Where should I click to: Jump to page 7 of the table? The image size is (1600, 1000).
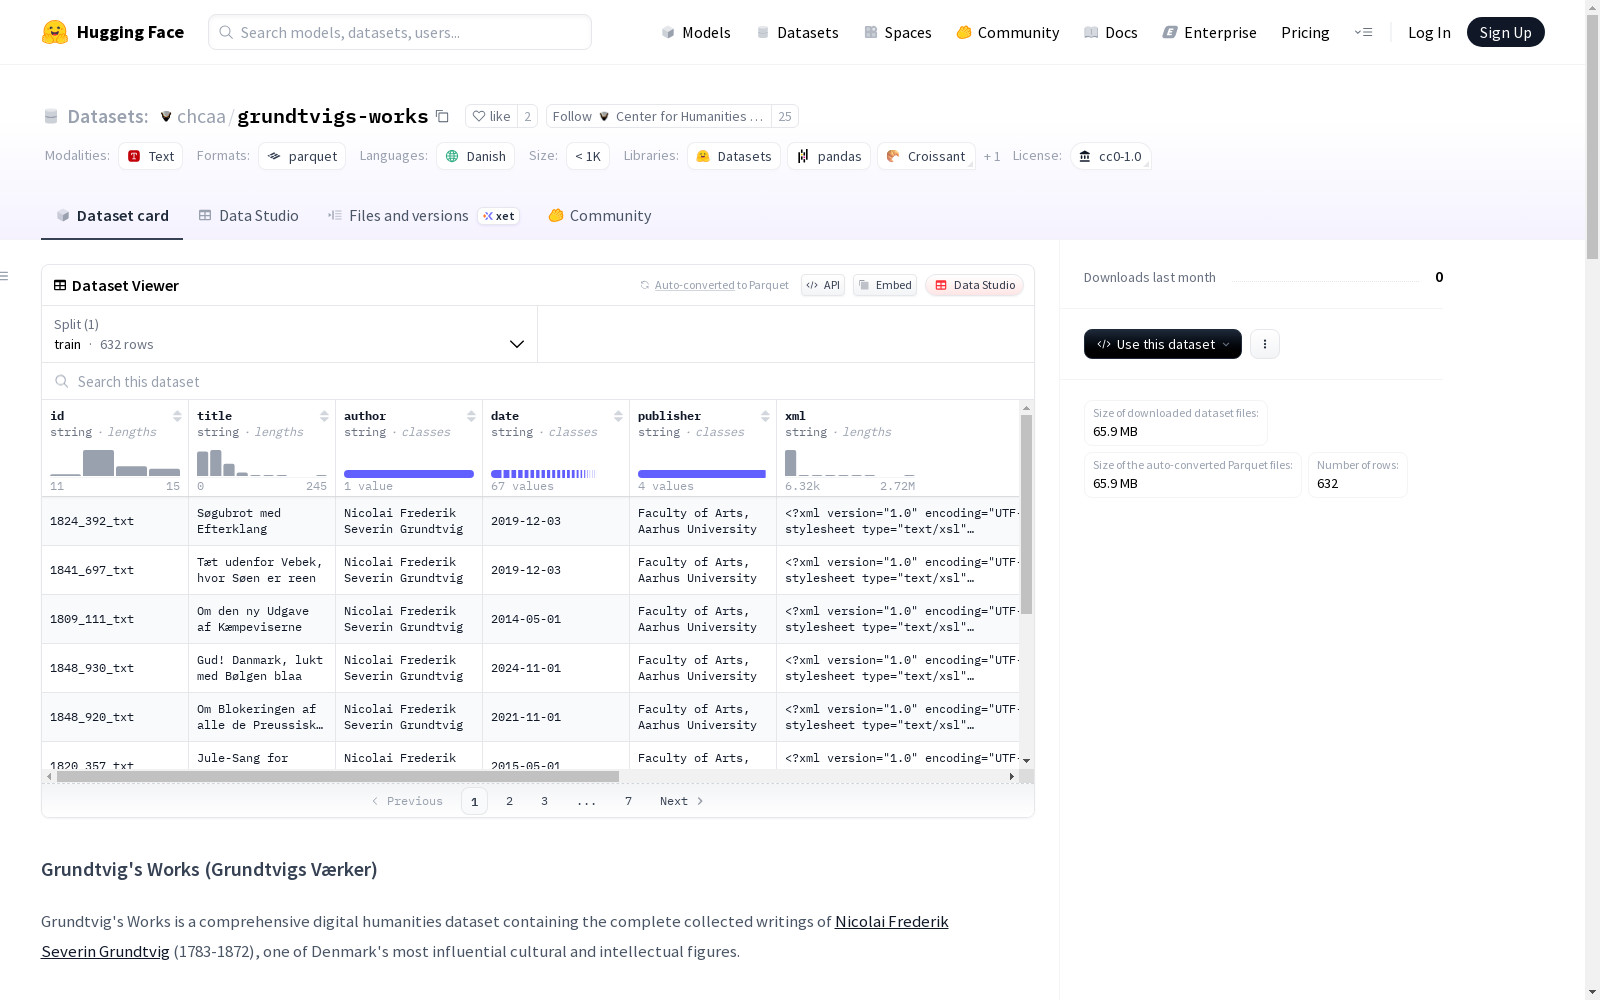point(628,801)
